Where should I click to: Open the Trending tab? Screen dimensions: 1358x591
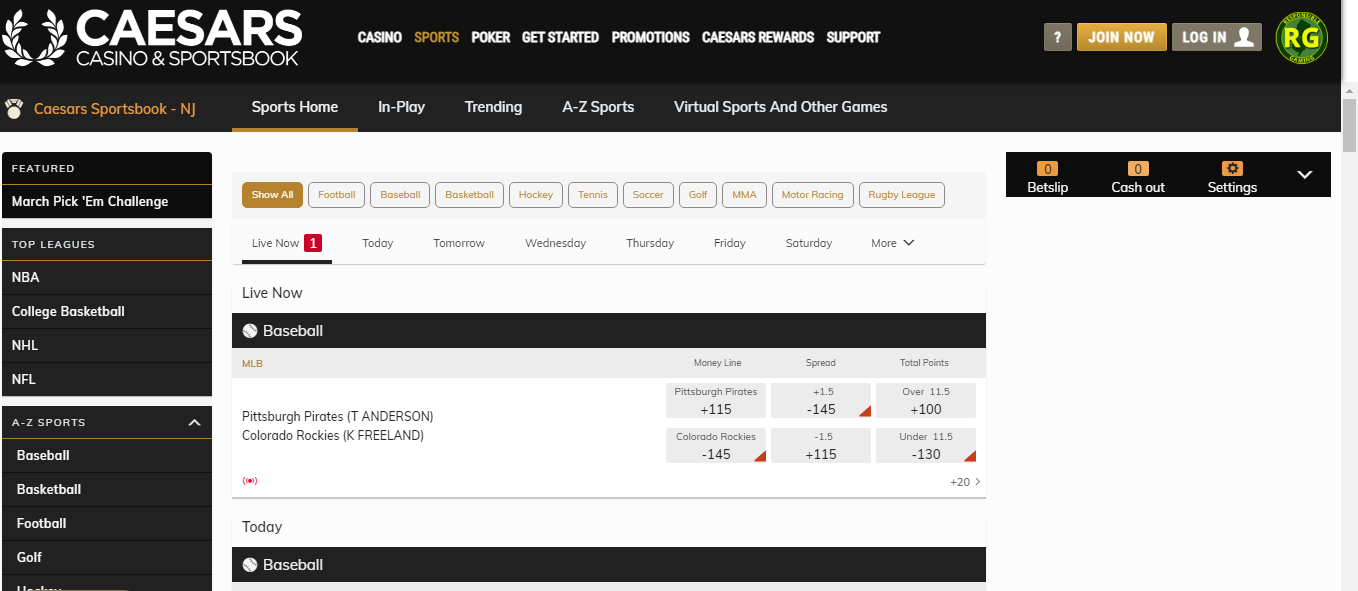[493, 107]
